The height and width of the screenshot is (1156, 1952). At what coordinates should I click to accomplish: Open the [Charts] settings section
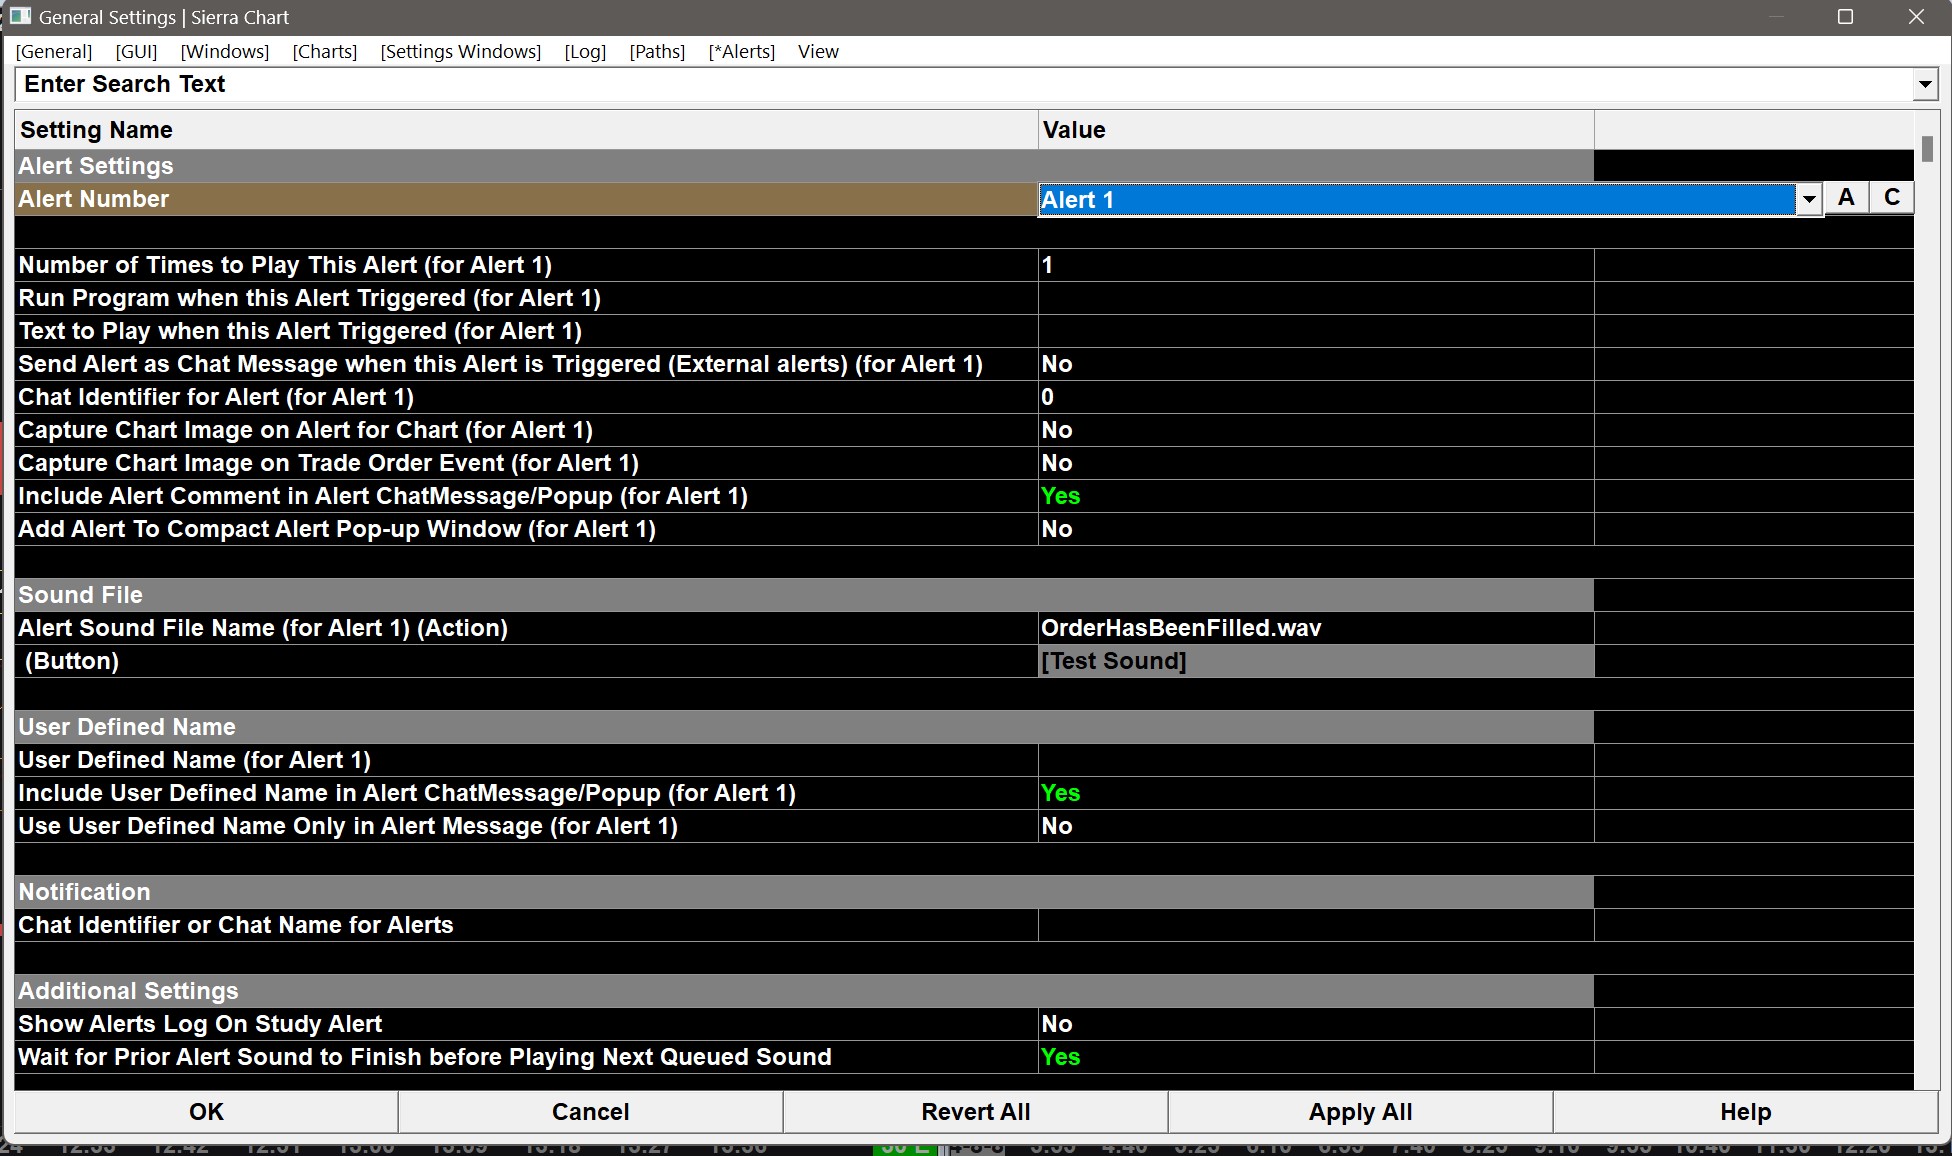click(324, 52)
